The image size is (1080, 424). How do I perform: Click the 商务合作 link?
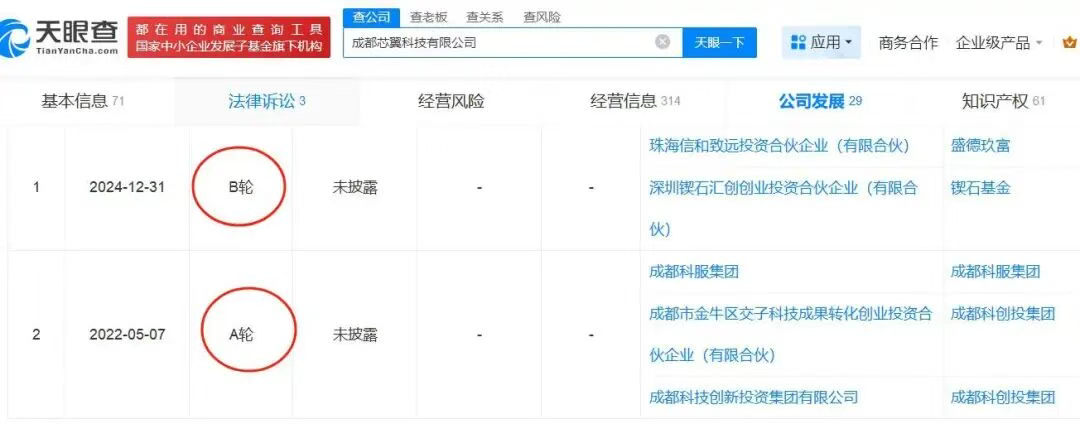[x=908, y=43]
